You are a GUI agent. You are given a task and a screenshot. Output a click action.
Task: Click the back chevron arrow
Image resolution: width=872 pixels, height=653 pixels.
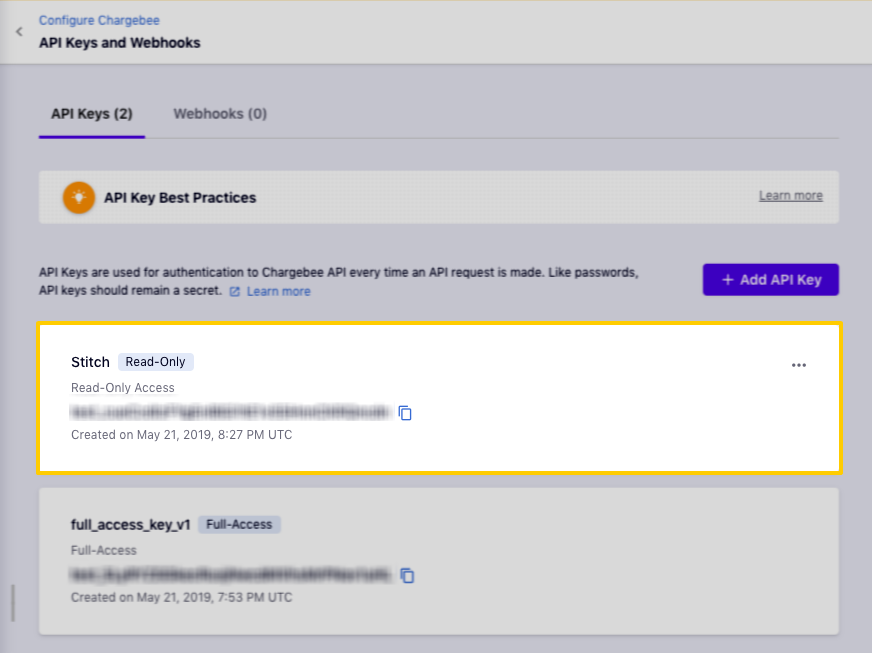point(18,32)
